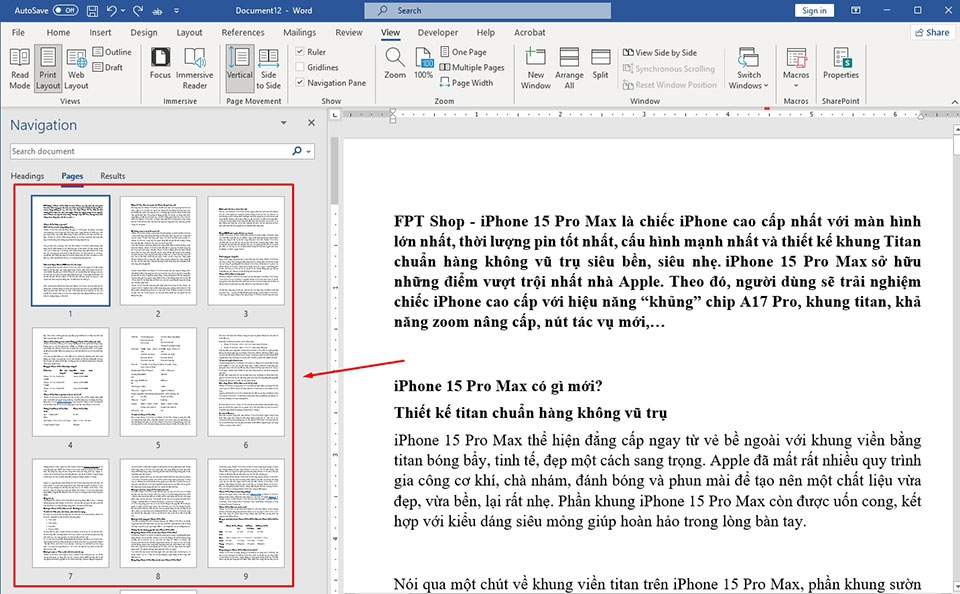Screen dimensions: 960x594
Task: Jump to page 4 thumbnail
Action: 70,382
